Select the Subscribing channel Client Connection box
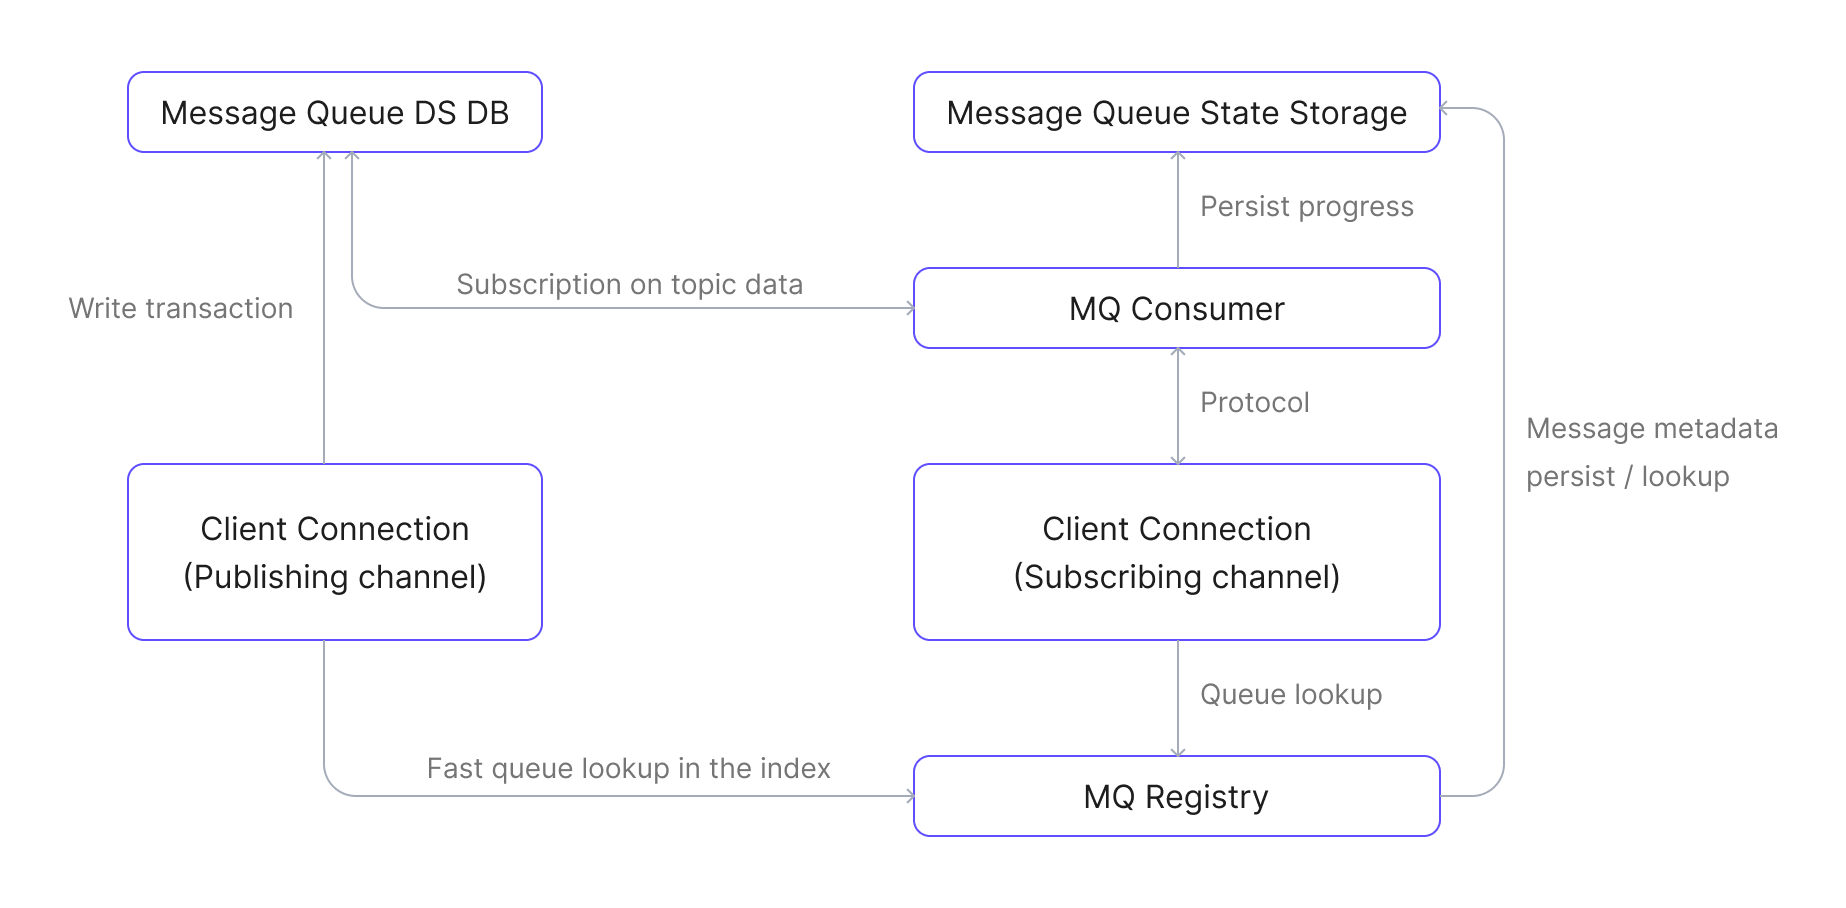1846x908 pixels. 1176,552
